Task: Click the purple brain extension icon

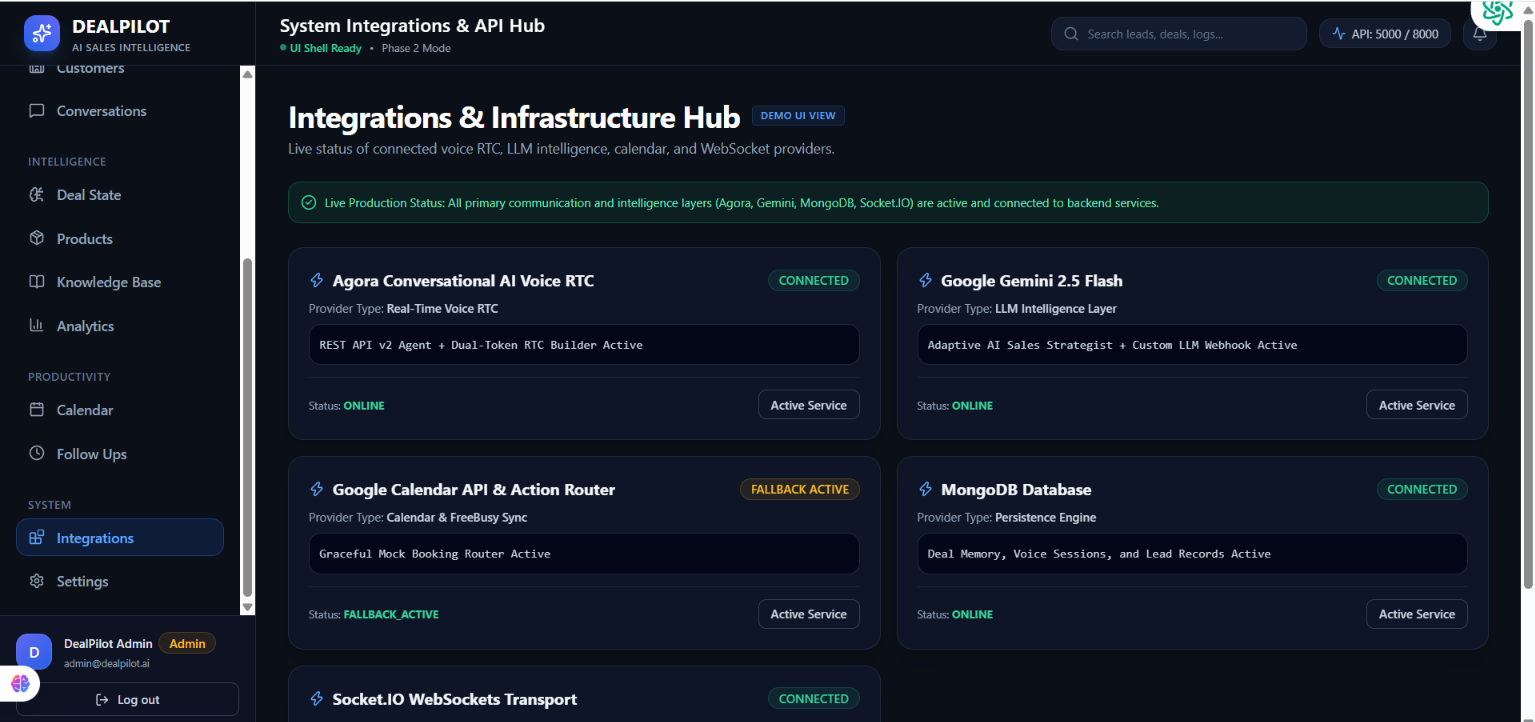Action: pos(21,684)
